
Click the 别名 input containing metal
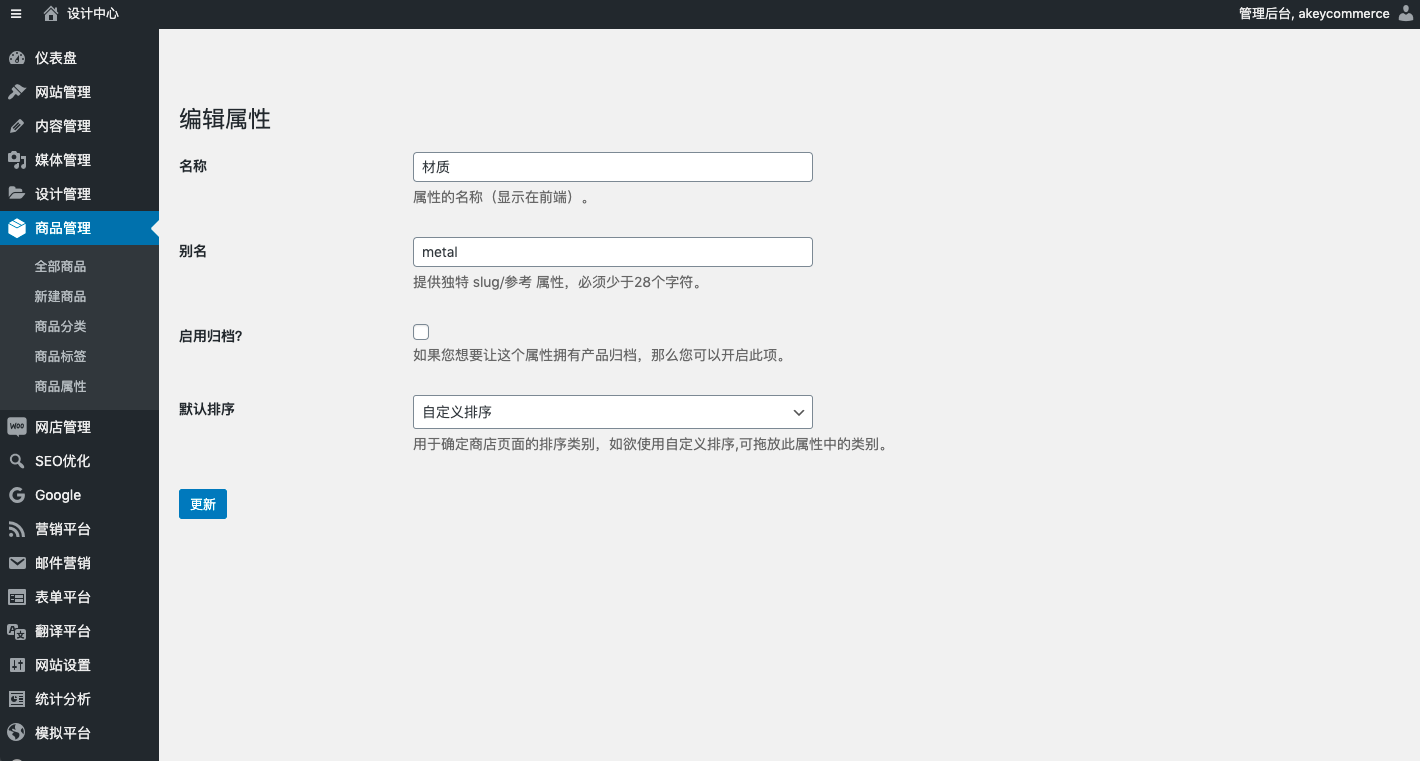[x=612, y=252]
